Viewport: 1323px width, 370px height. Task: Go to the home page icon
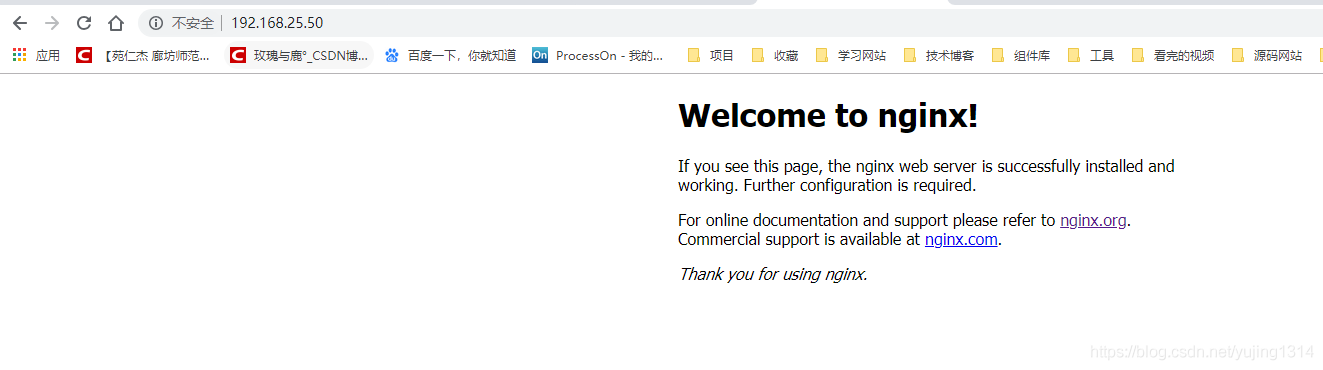pos(116,23)
